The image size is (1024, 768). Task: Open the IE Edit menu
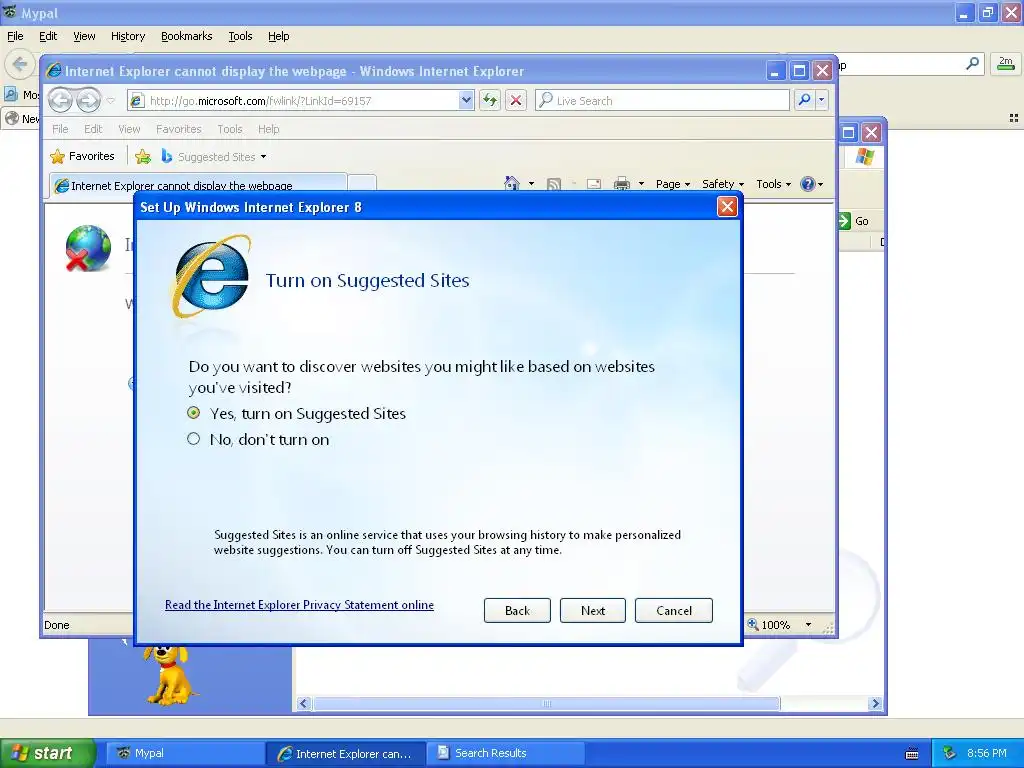pyautogui.click(x=93, y=129)
